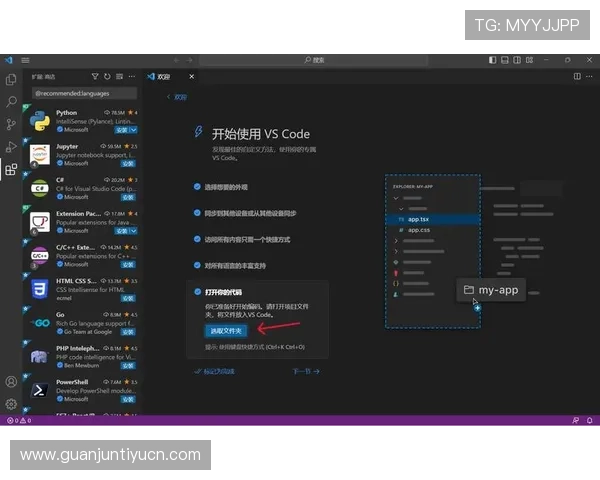600x480 pixels.
Task: Open the hamburger application menu
Action: pos(25,60)
